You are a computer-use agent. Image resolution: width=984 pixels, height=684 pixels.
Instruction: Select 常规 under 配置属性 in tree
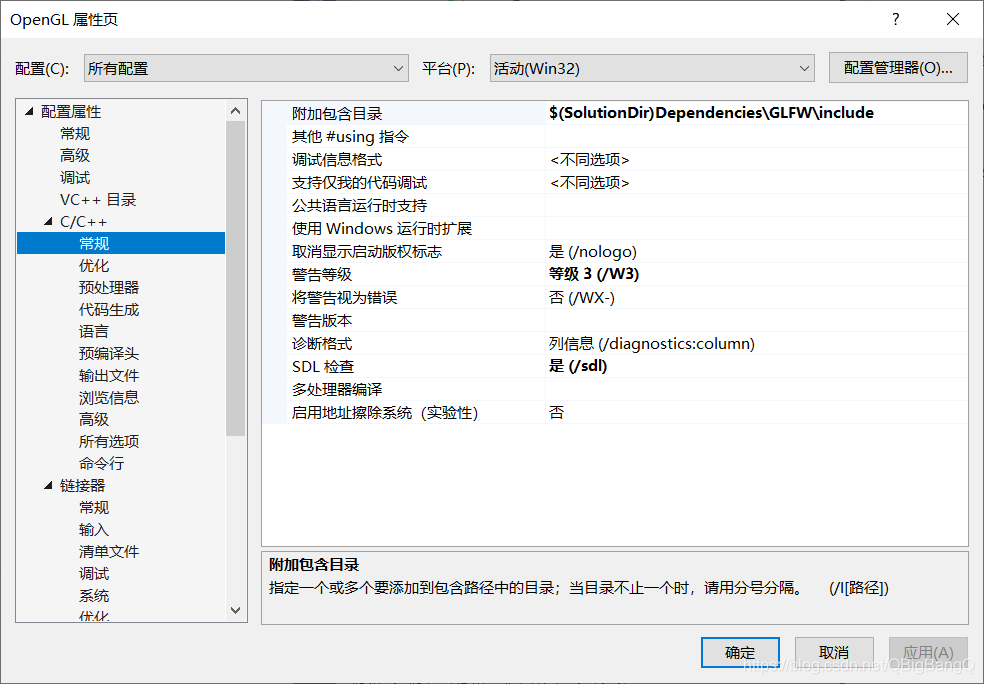click(x=75, y=134)
